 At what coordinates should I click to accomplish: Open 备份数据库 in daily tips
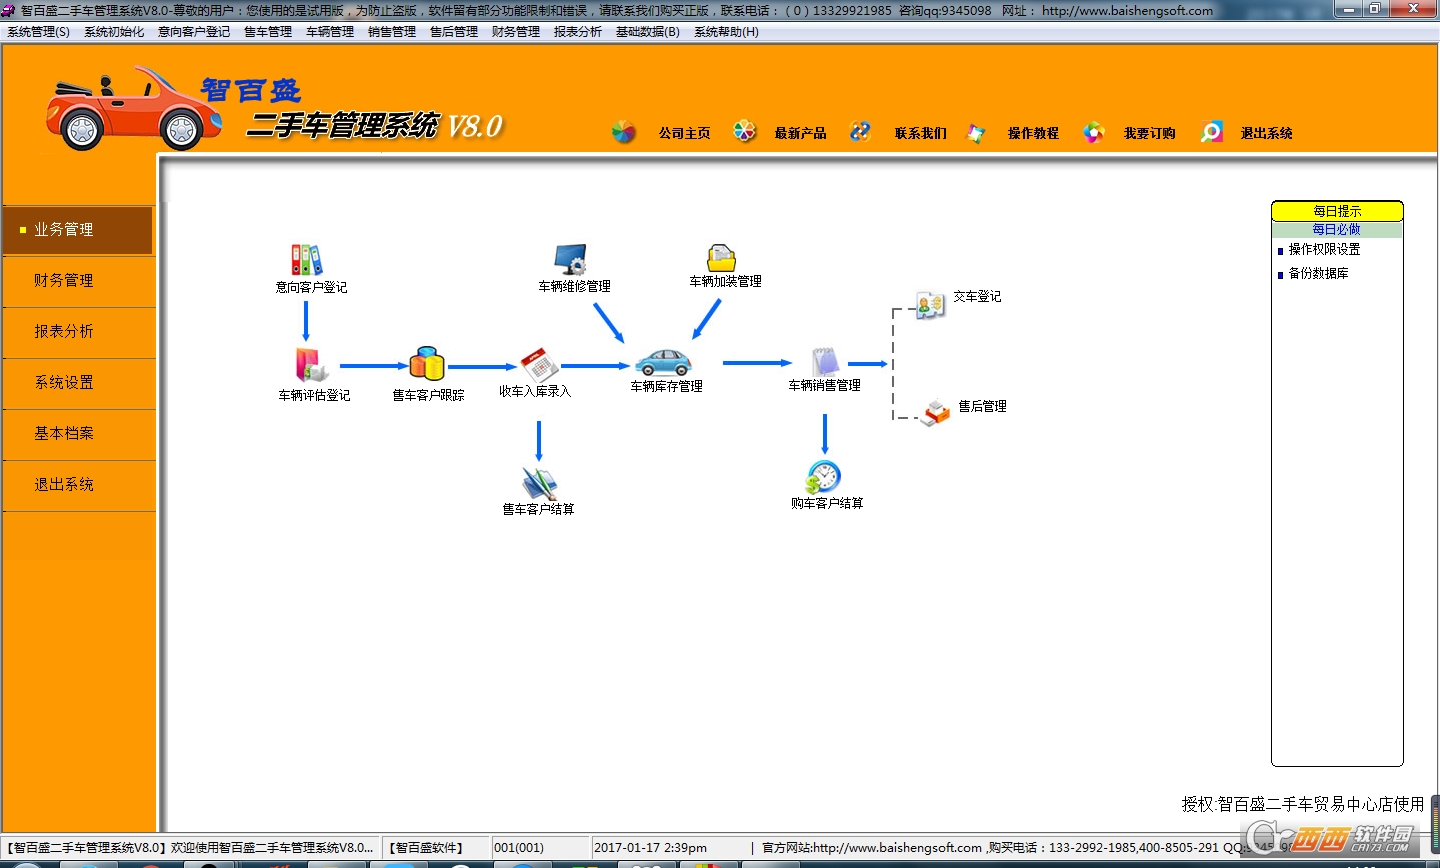pyautogui.click(x=1318, y=273)
